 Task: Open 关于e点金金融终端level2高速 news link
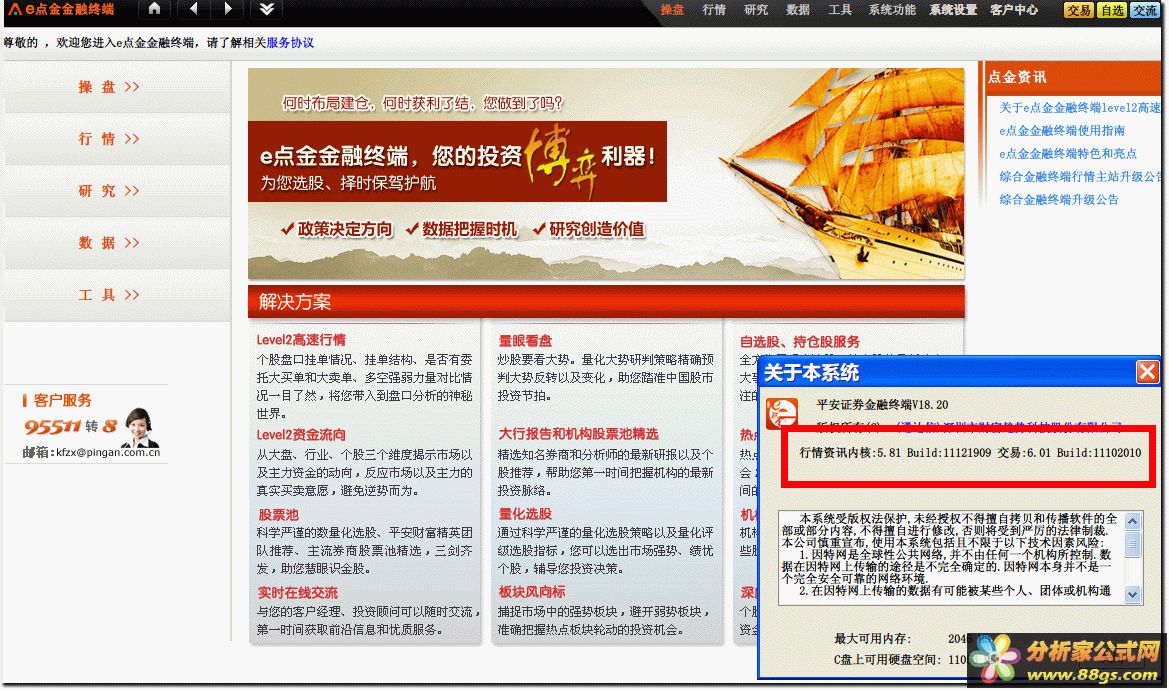coord(1080,107)
